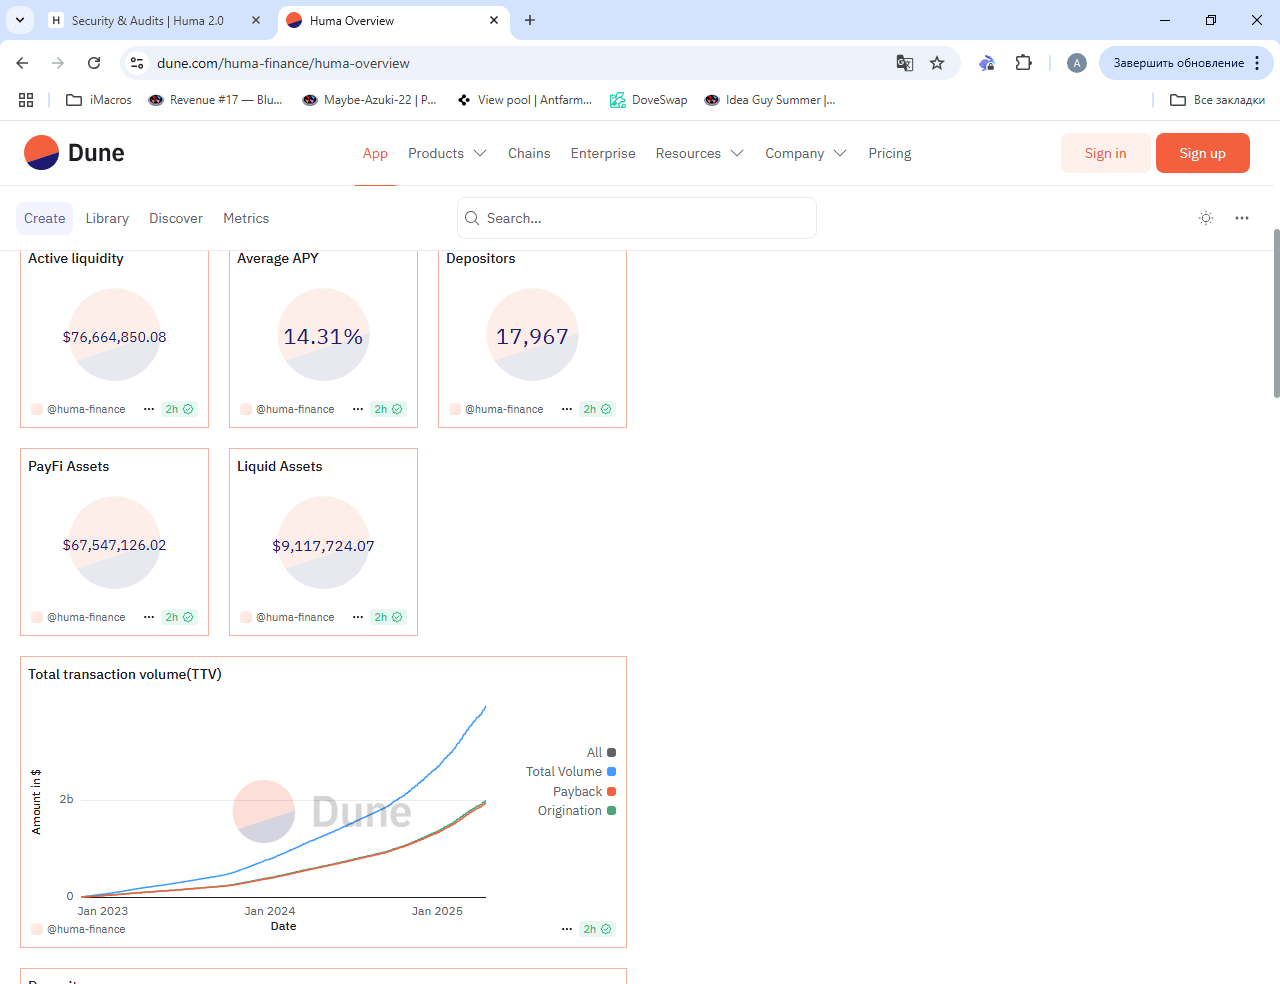Click the 2h refresh badge on Liquid Assets
This screenshot has width=1280, height=984.
click(389, 617)
